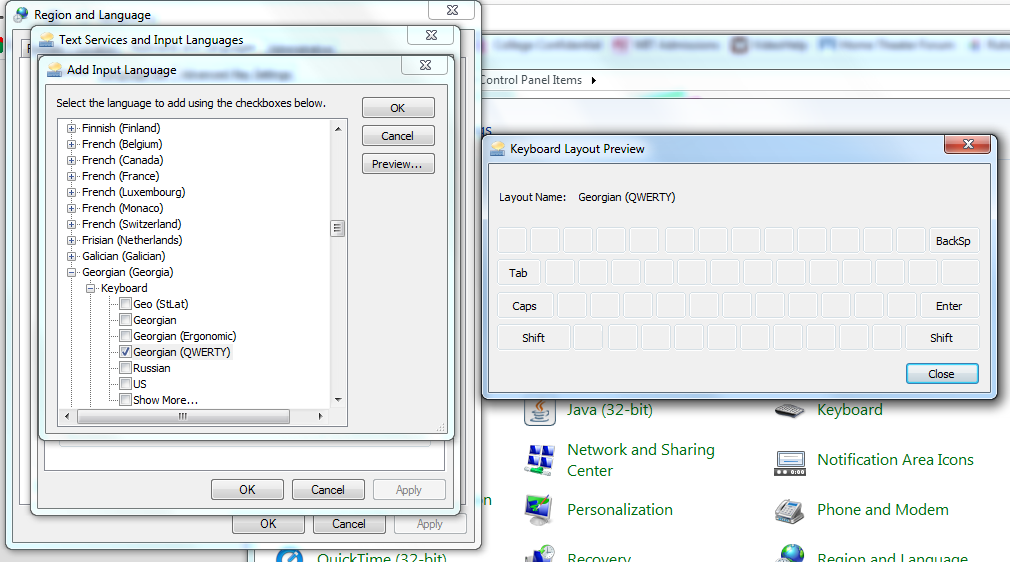Screen dimensions: 1010x562
Task: Click the horizontal scrollbar left arrow
Action: pyautogui.click(x=67, y=416)
